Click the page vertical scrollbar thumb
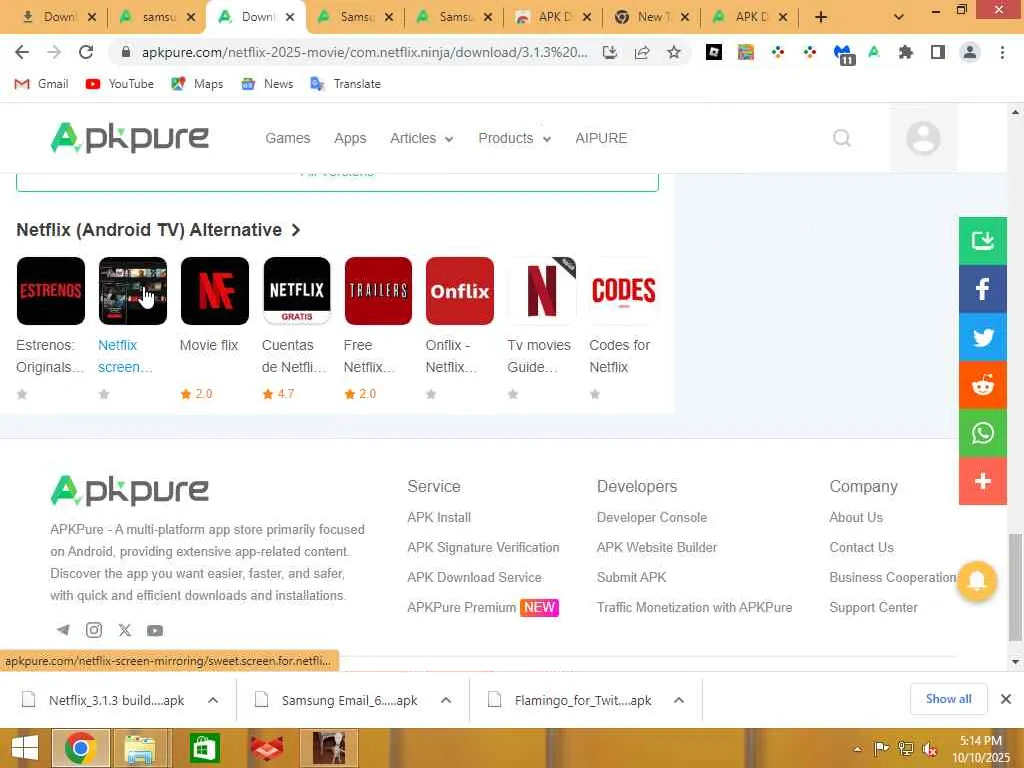 pyautogui.click(x=1015, y=587)
